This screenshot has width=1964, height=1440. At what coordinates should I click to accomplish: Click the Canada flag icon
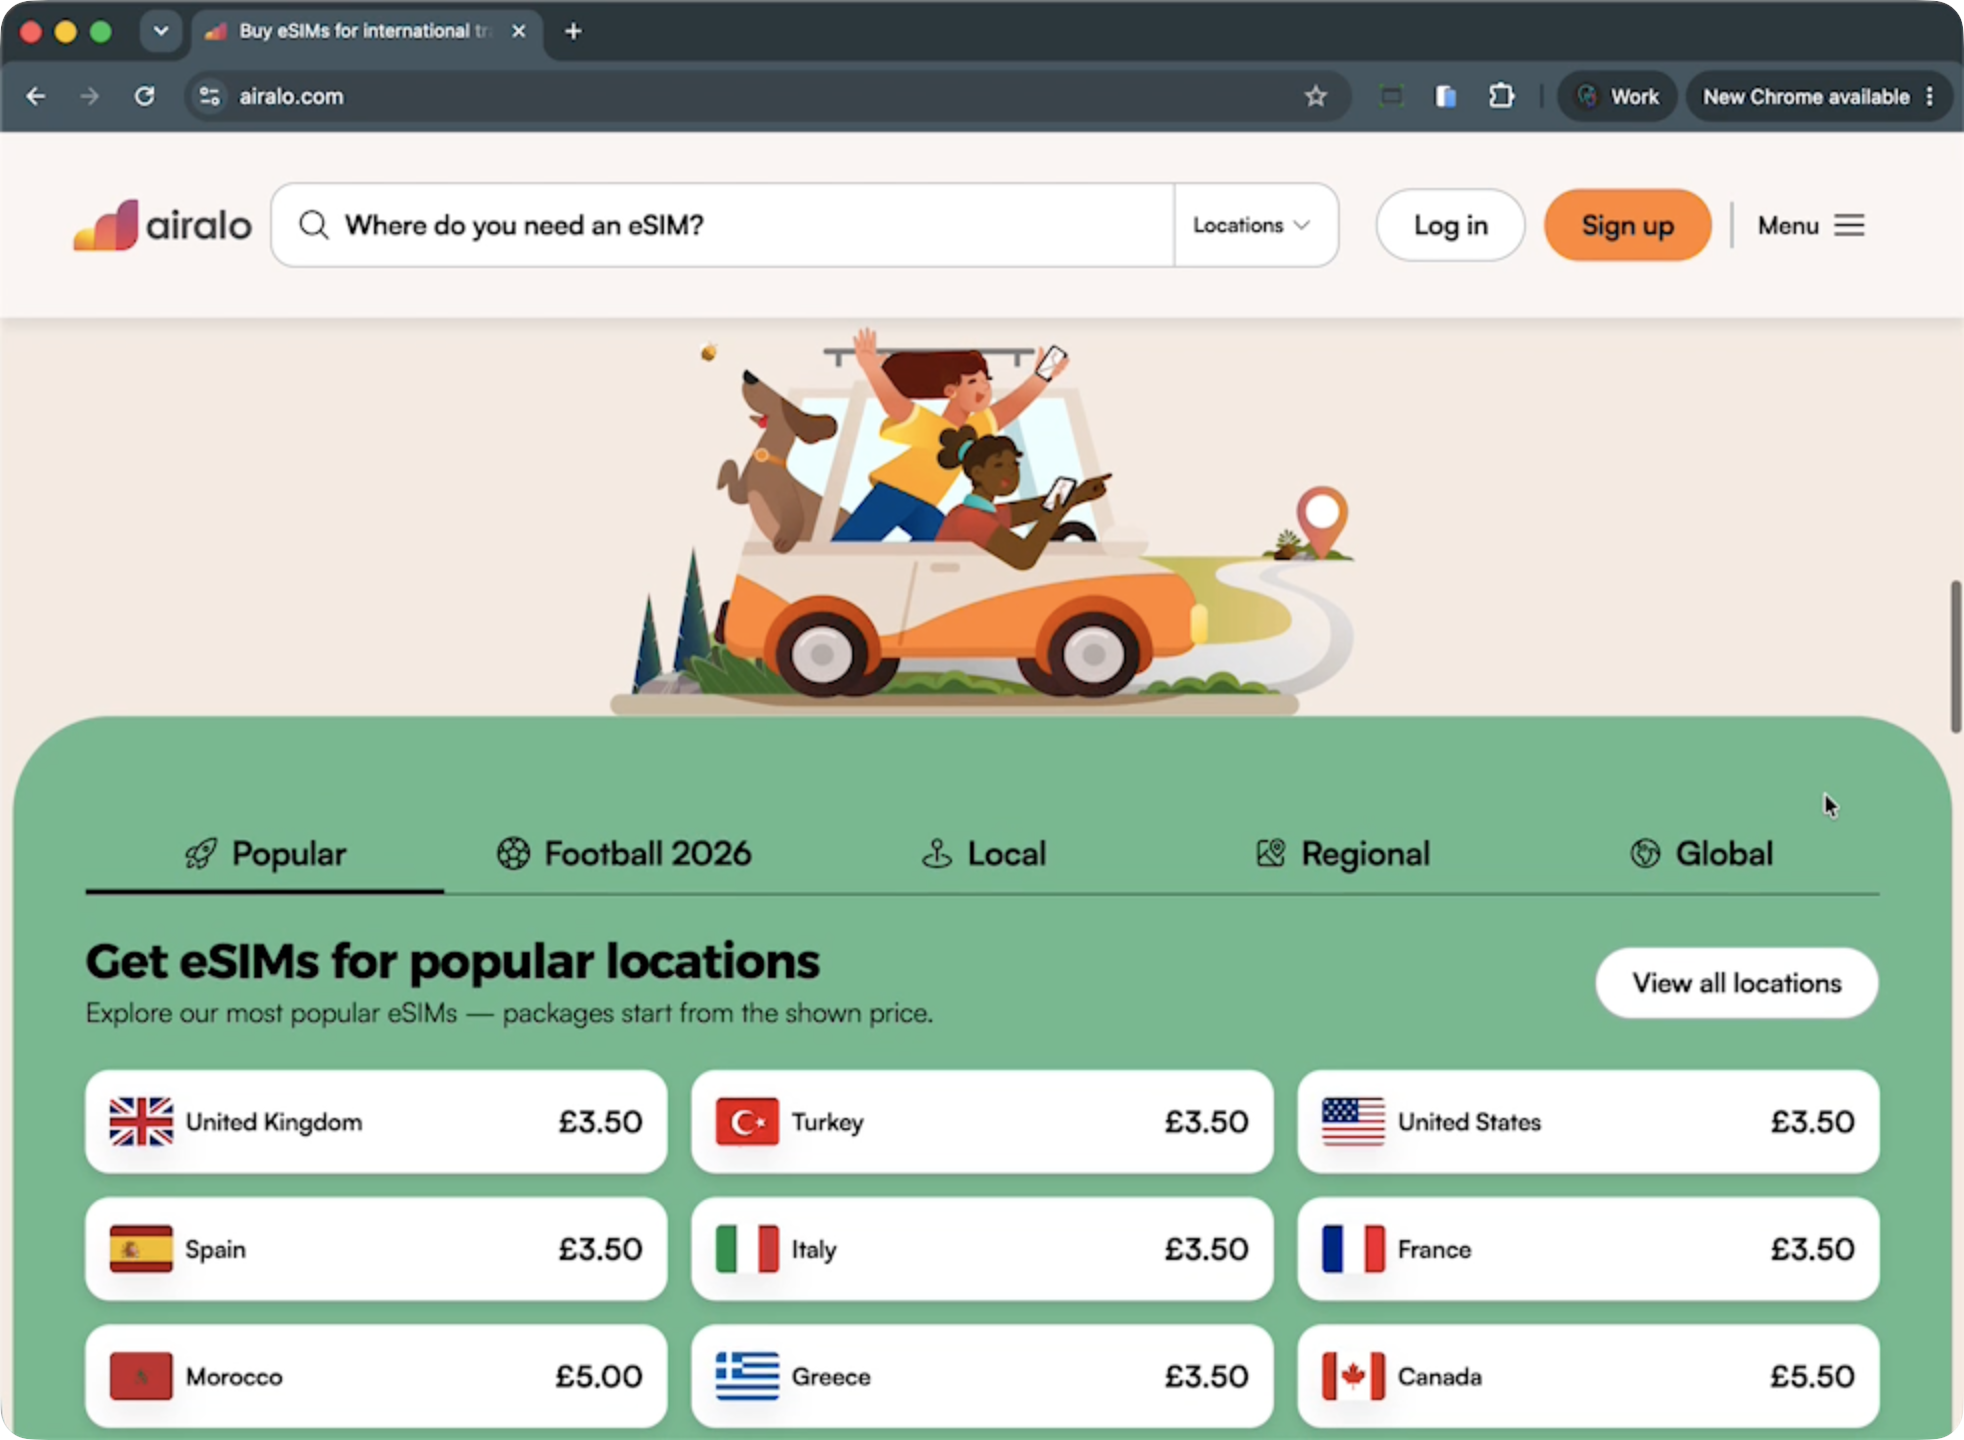point(1353,1376)
